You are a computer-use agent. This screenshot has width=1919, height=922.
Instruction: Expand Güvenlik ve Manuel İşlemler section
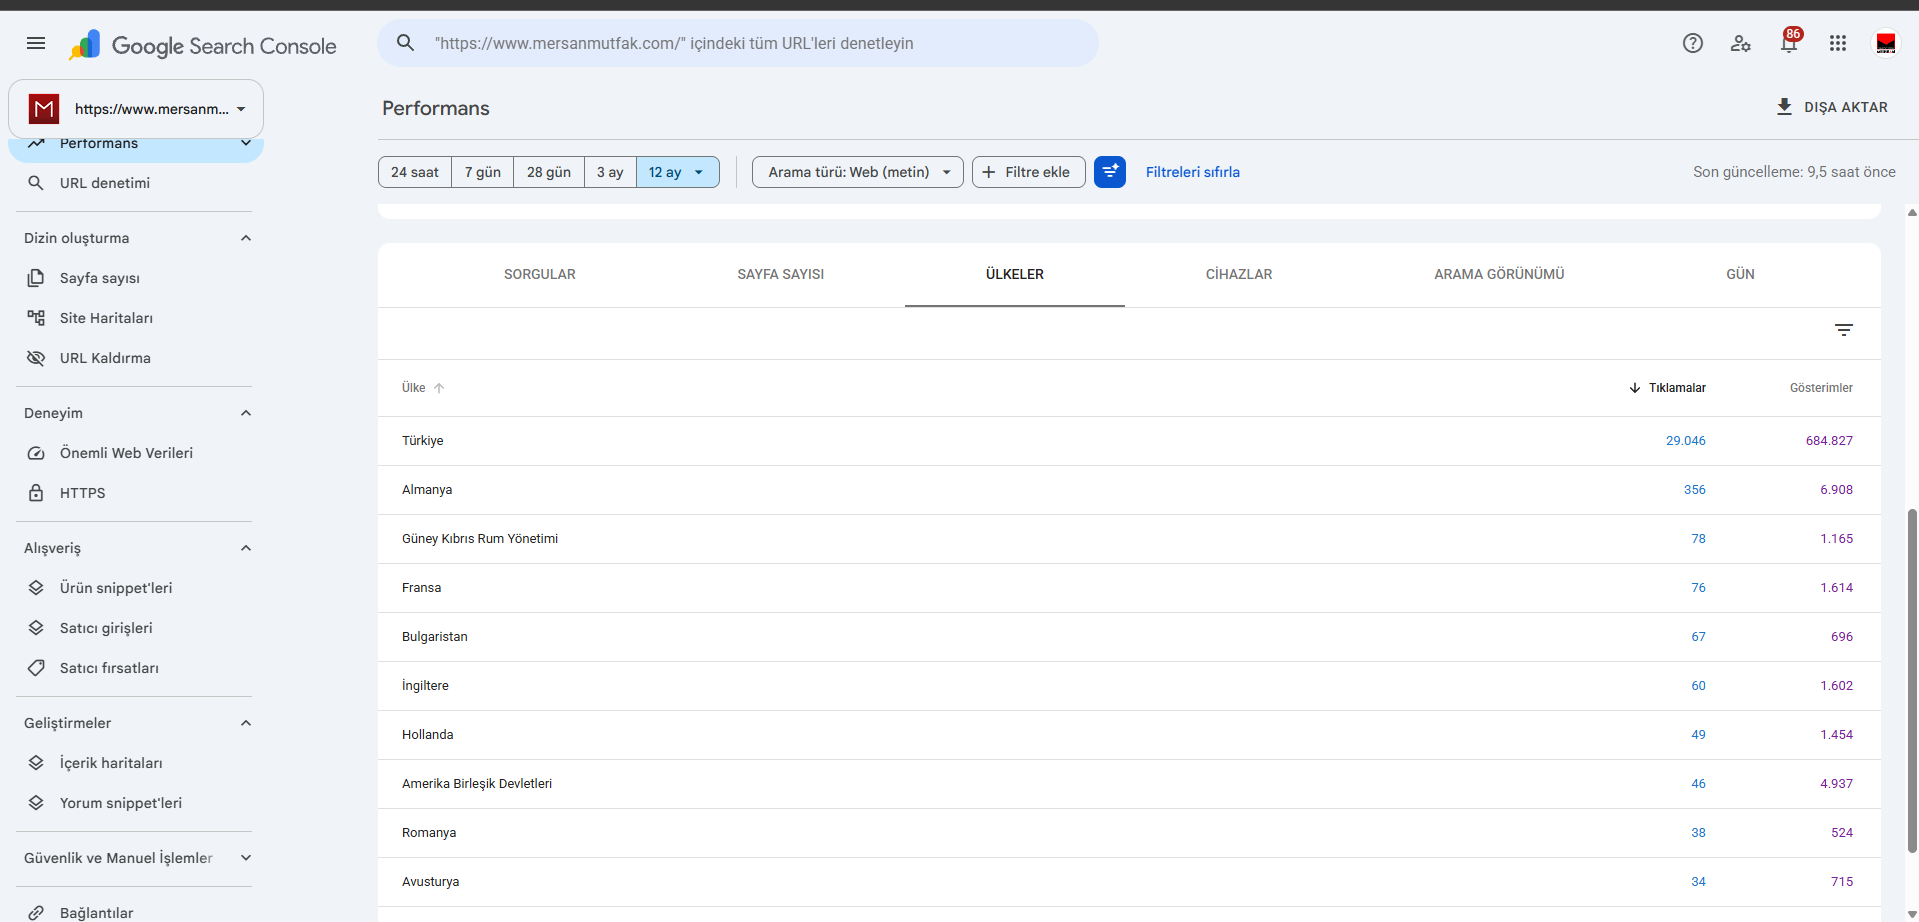246,858
